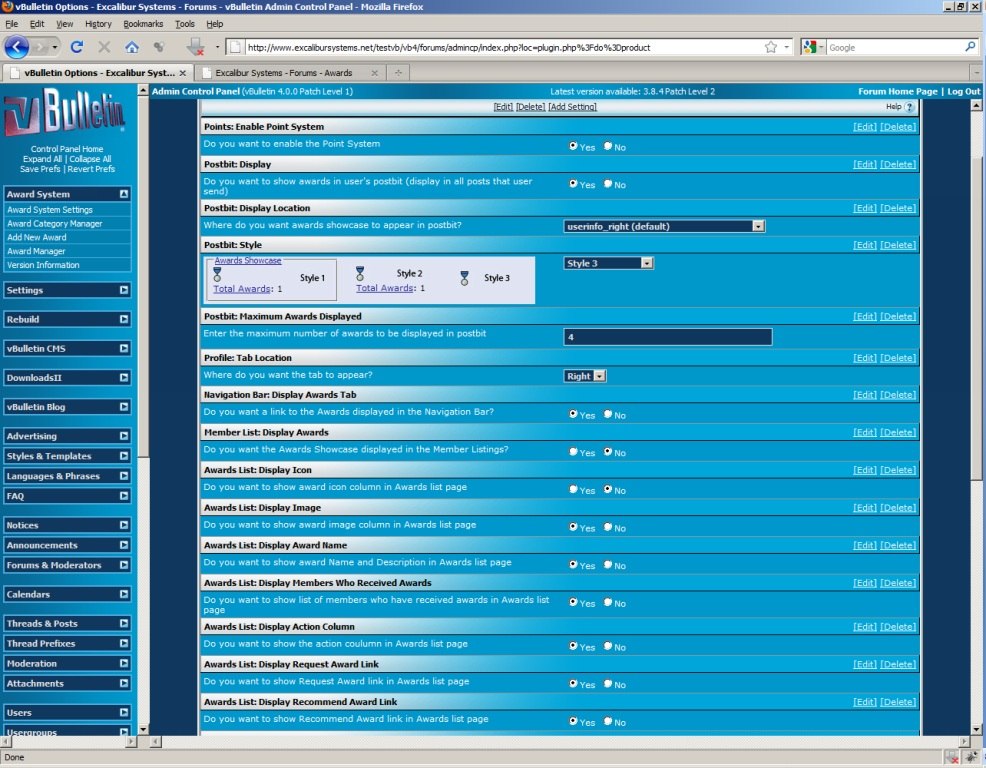The height and width of the screenshot is (768, 986).
Task: Open the Profile Tab Location dropdown
Action: tap(585, 376)
